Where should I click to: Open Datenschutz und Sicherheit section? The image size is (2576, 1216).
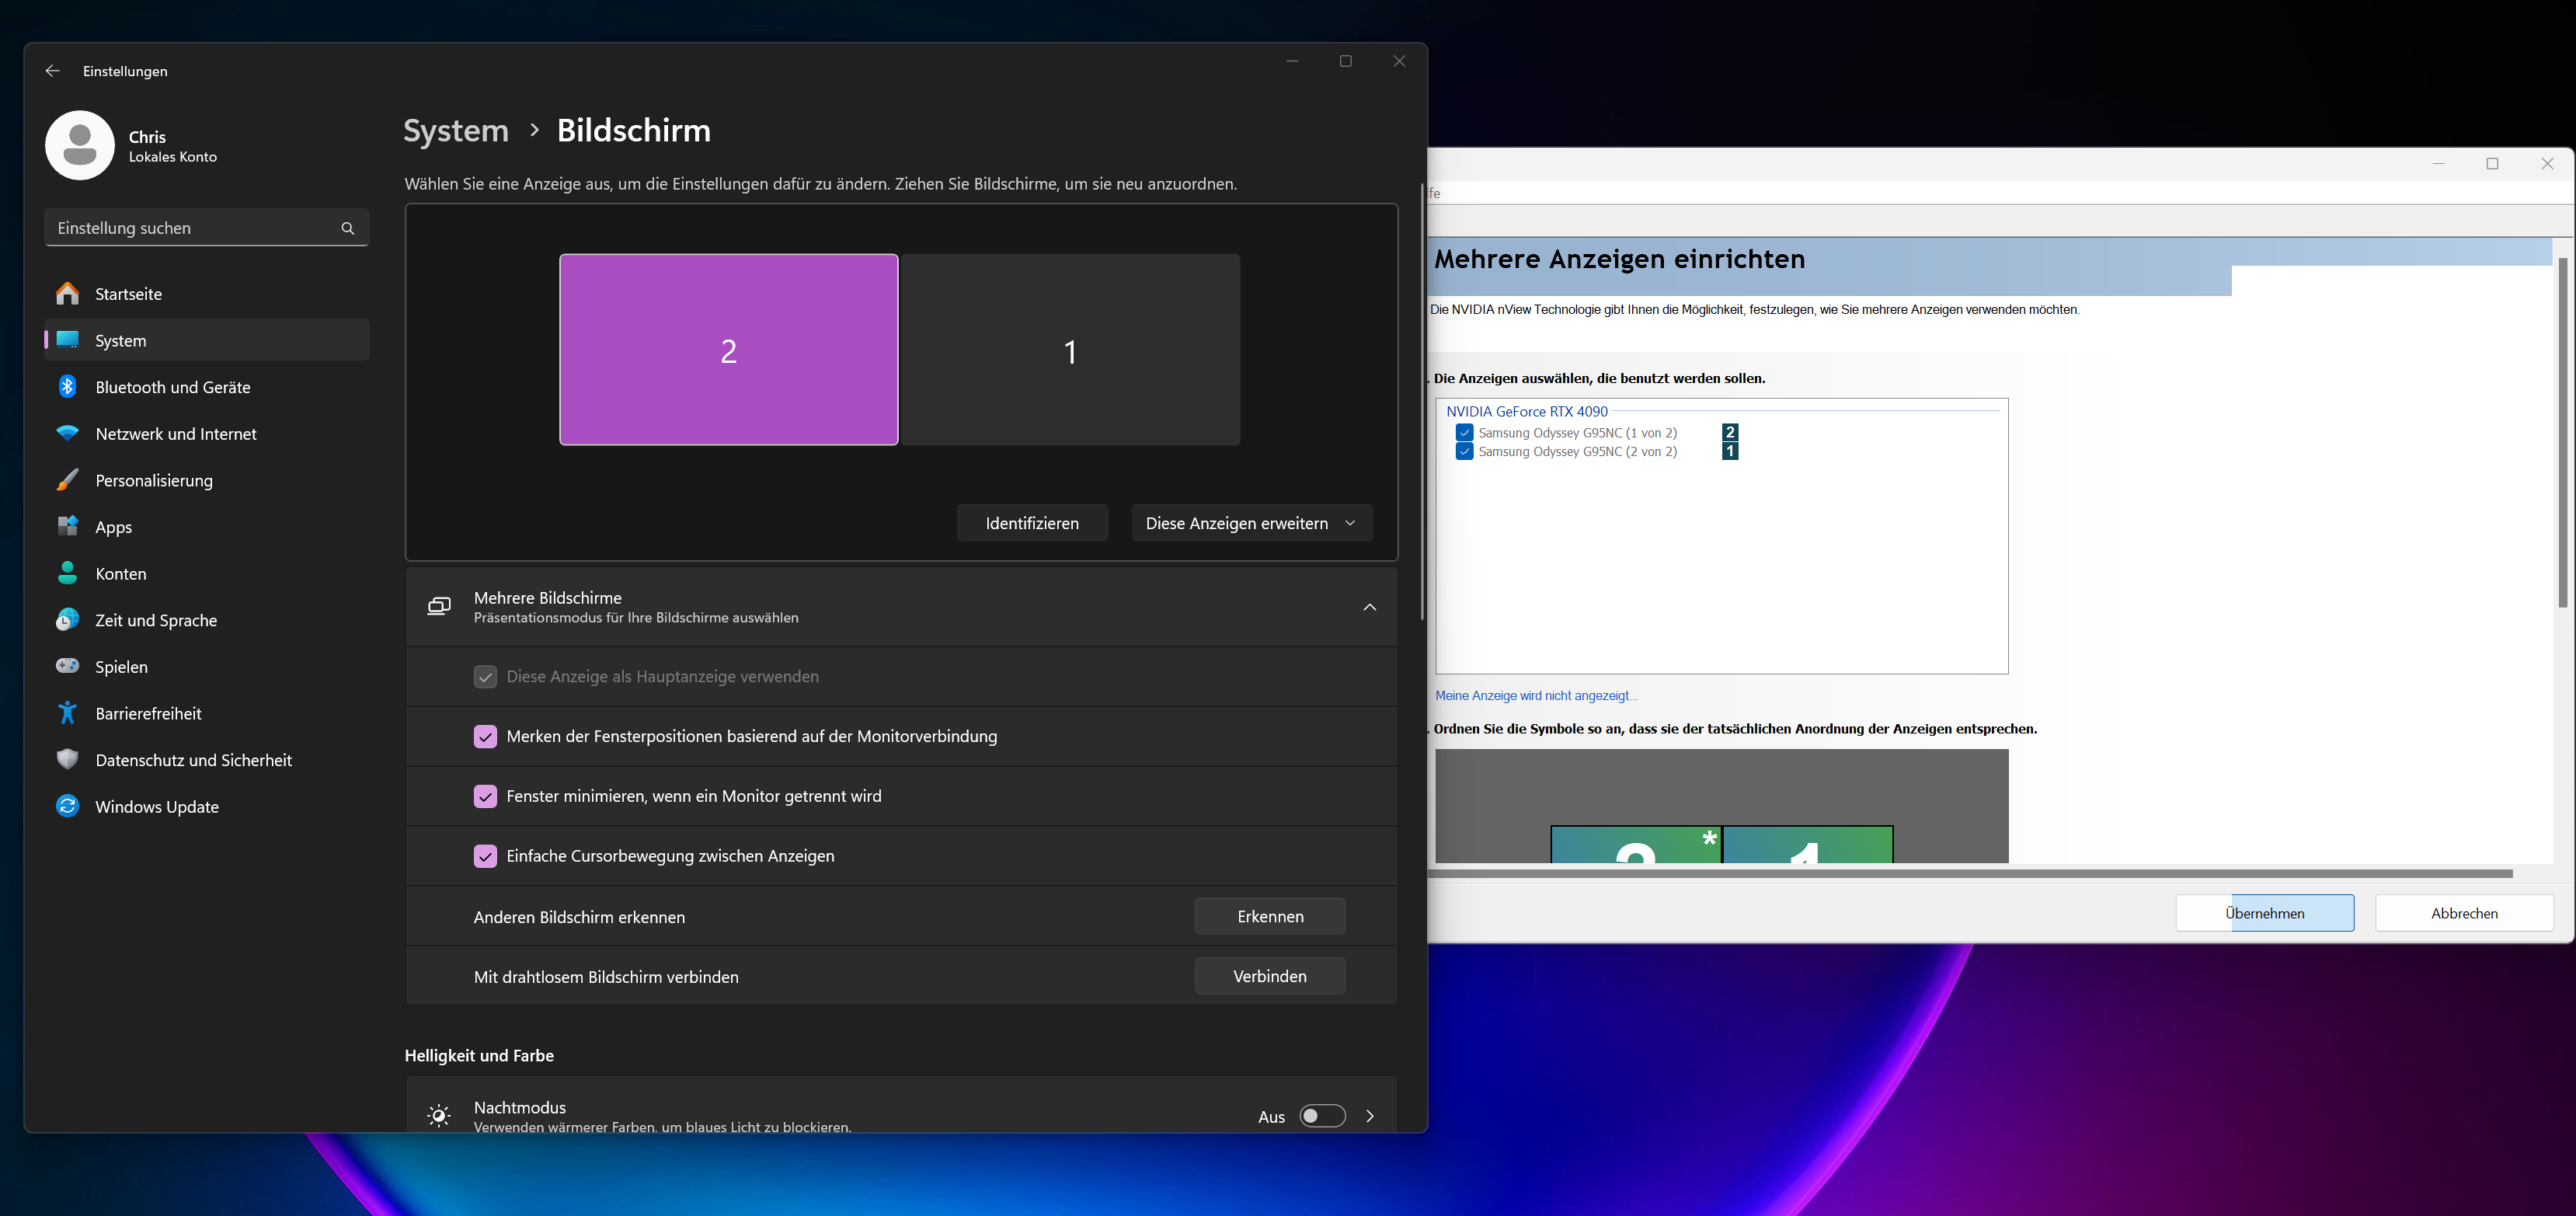(193, 760)
